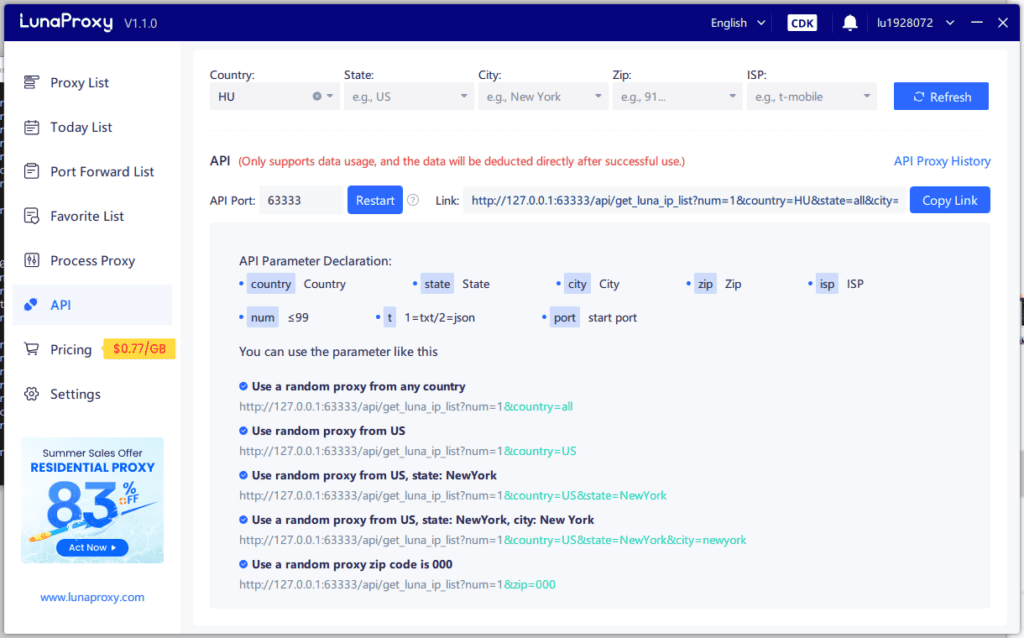Click the 83% off Act Now banner
1024x638 pixels.
(x=92, y=547)
